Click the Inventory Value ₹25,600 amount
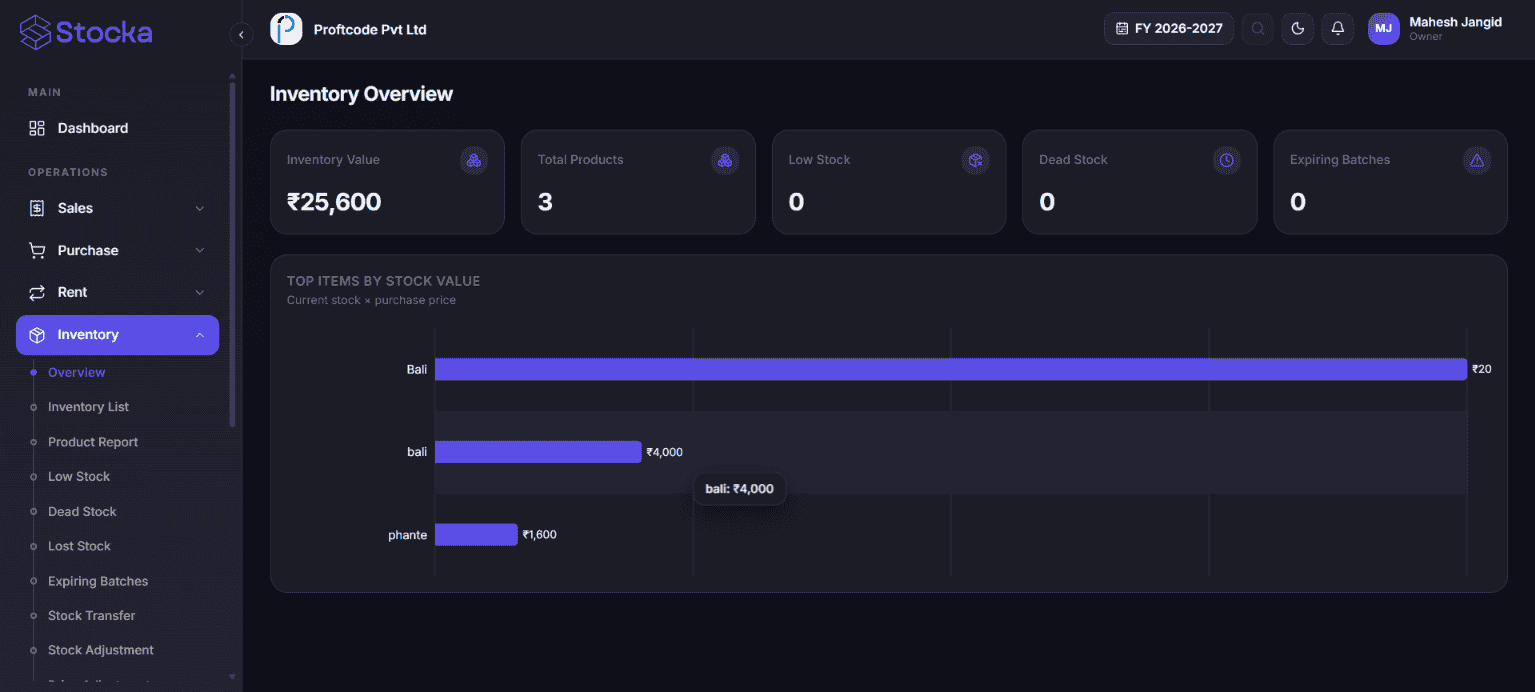The height and width of the screenshot is (692, 1535). click(x=334, y=202)
